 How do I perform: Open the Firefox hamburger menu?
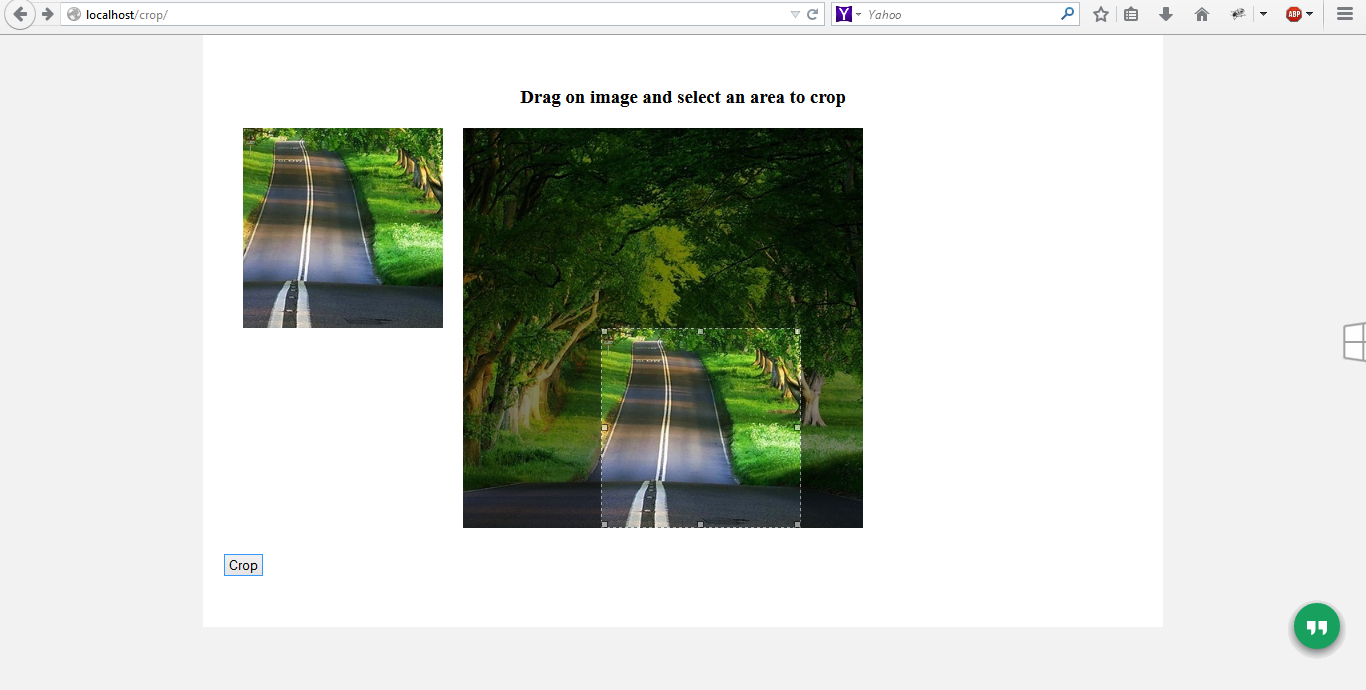(x=1344, y=14)
